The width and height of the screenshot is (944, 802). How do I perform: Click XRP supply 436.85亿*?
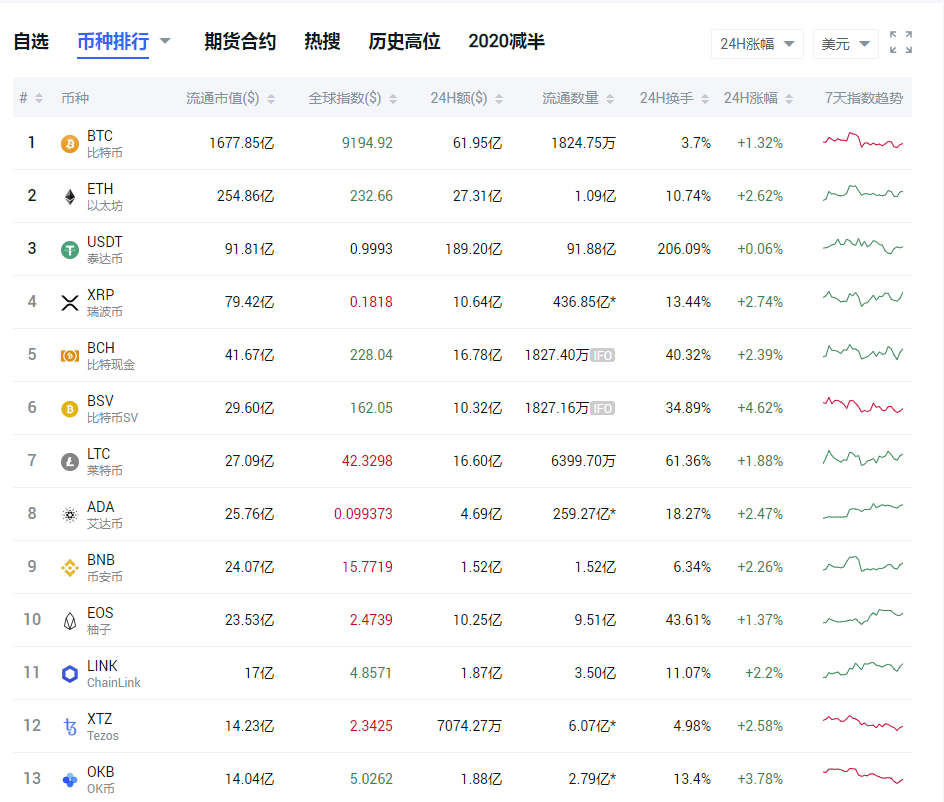[584, 302]
